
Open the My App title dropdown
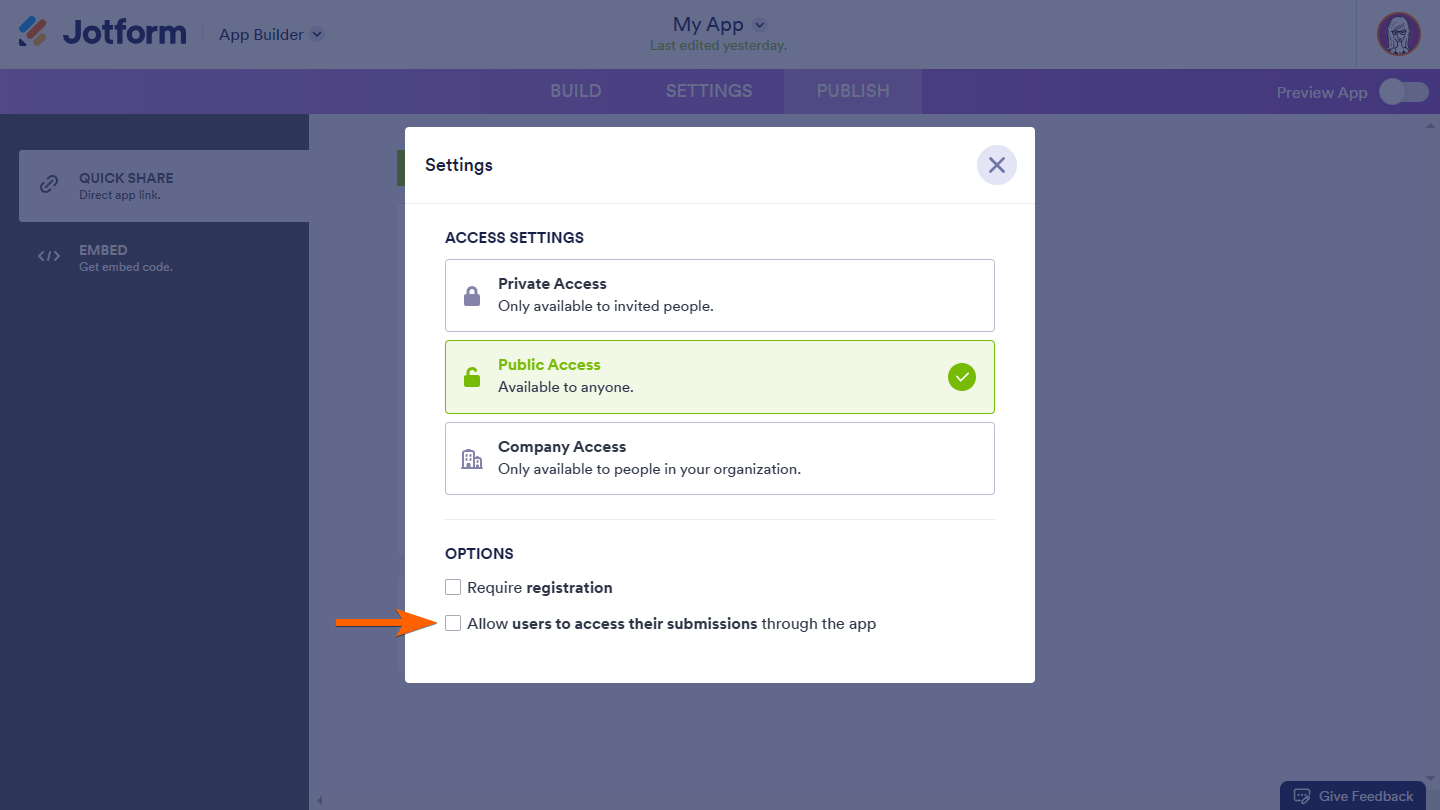tap(759, 24)
